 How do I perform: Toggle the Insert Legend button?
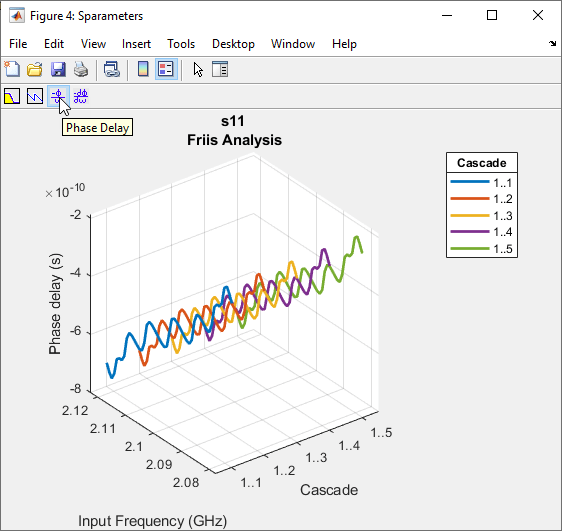pos(166,69)
